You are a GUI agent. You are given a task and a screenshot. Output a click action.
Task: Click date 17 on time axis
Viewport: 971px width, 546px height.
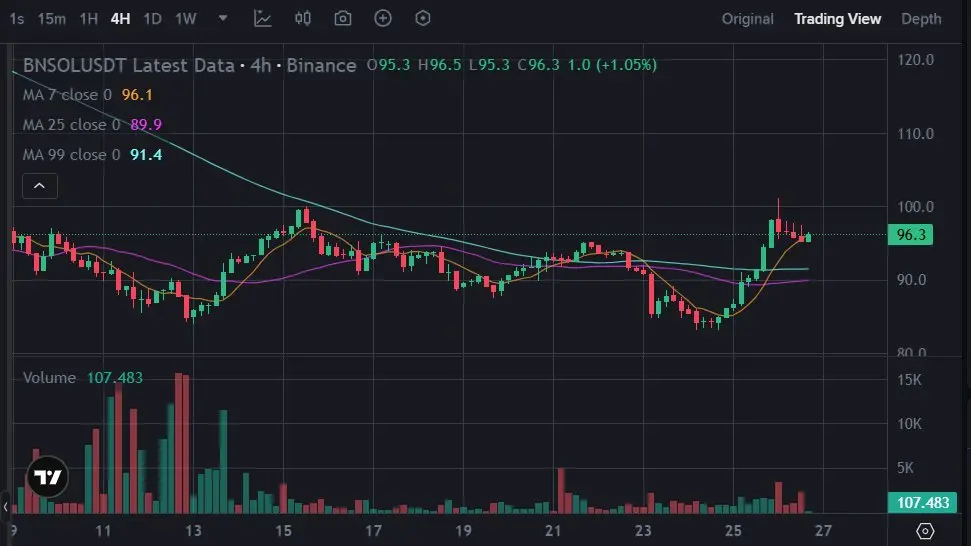pos(373,531)
